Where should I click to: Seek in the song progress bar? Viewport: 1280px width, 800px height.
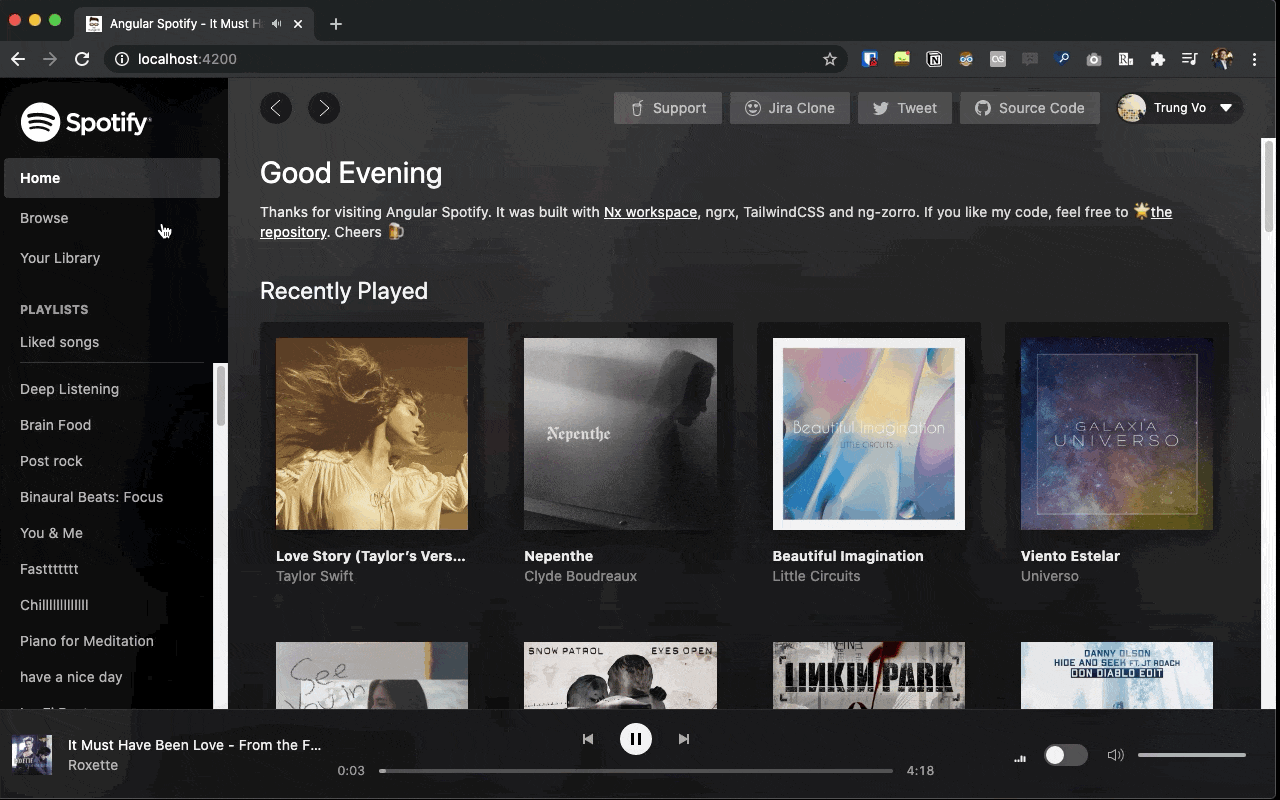636,771
